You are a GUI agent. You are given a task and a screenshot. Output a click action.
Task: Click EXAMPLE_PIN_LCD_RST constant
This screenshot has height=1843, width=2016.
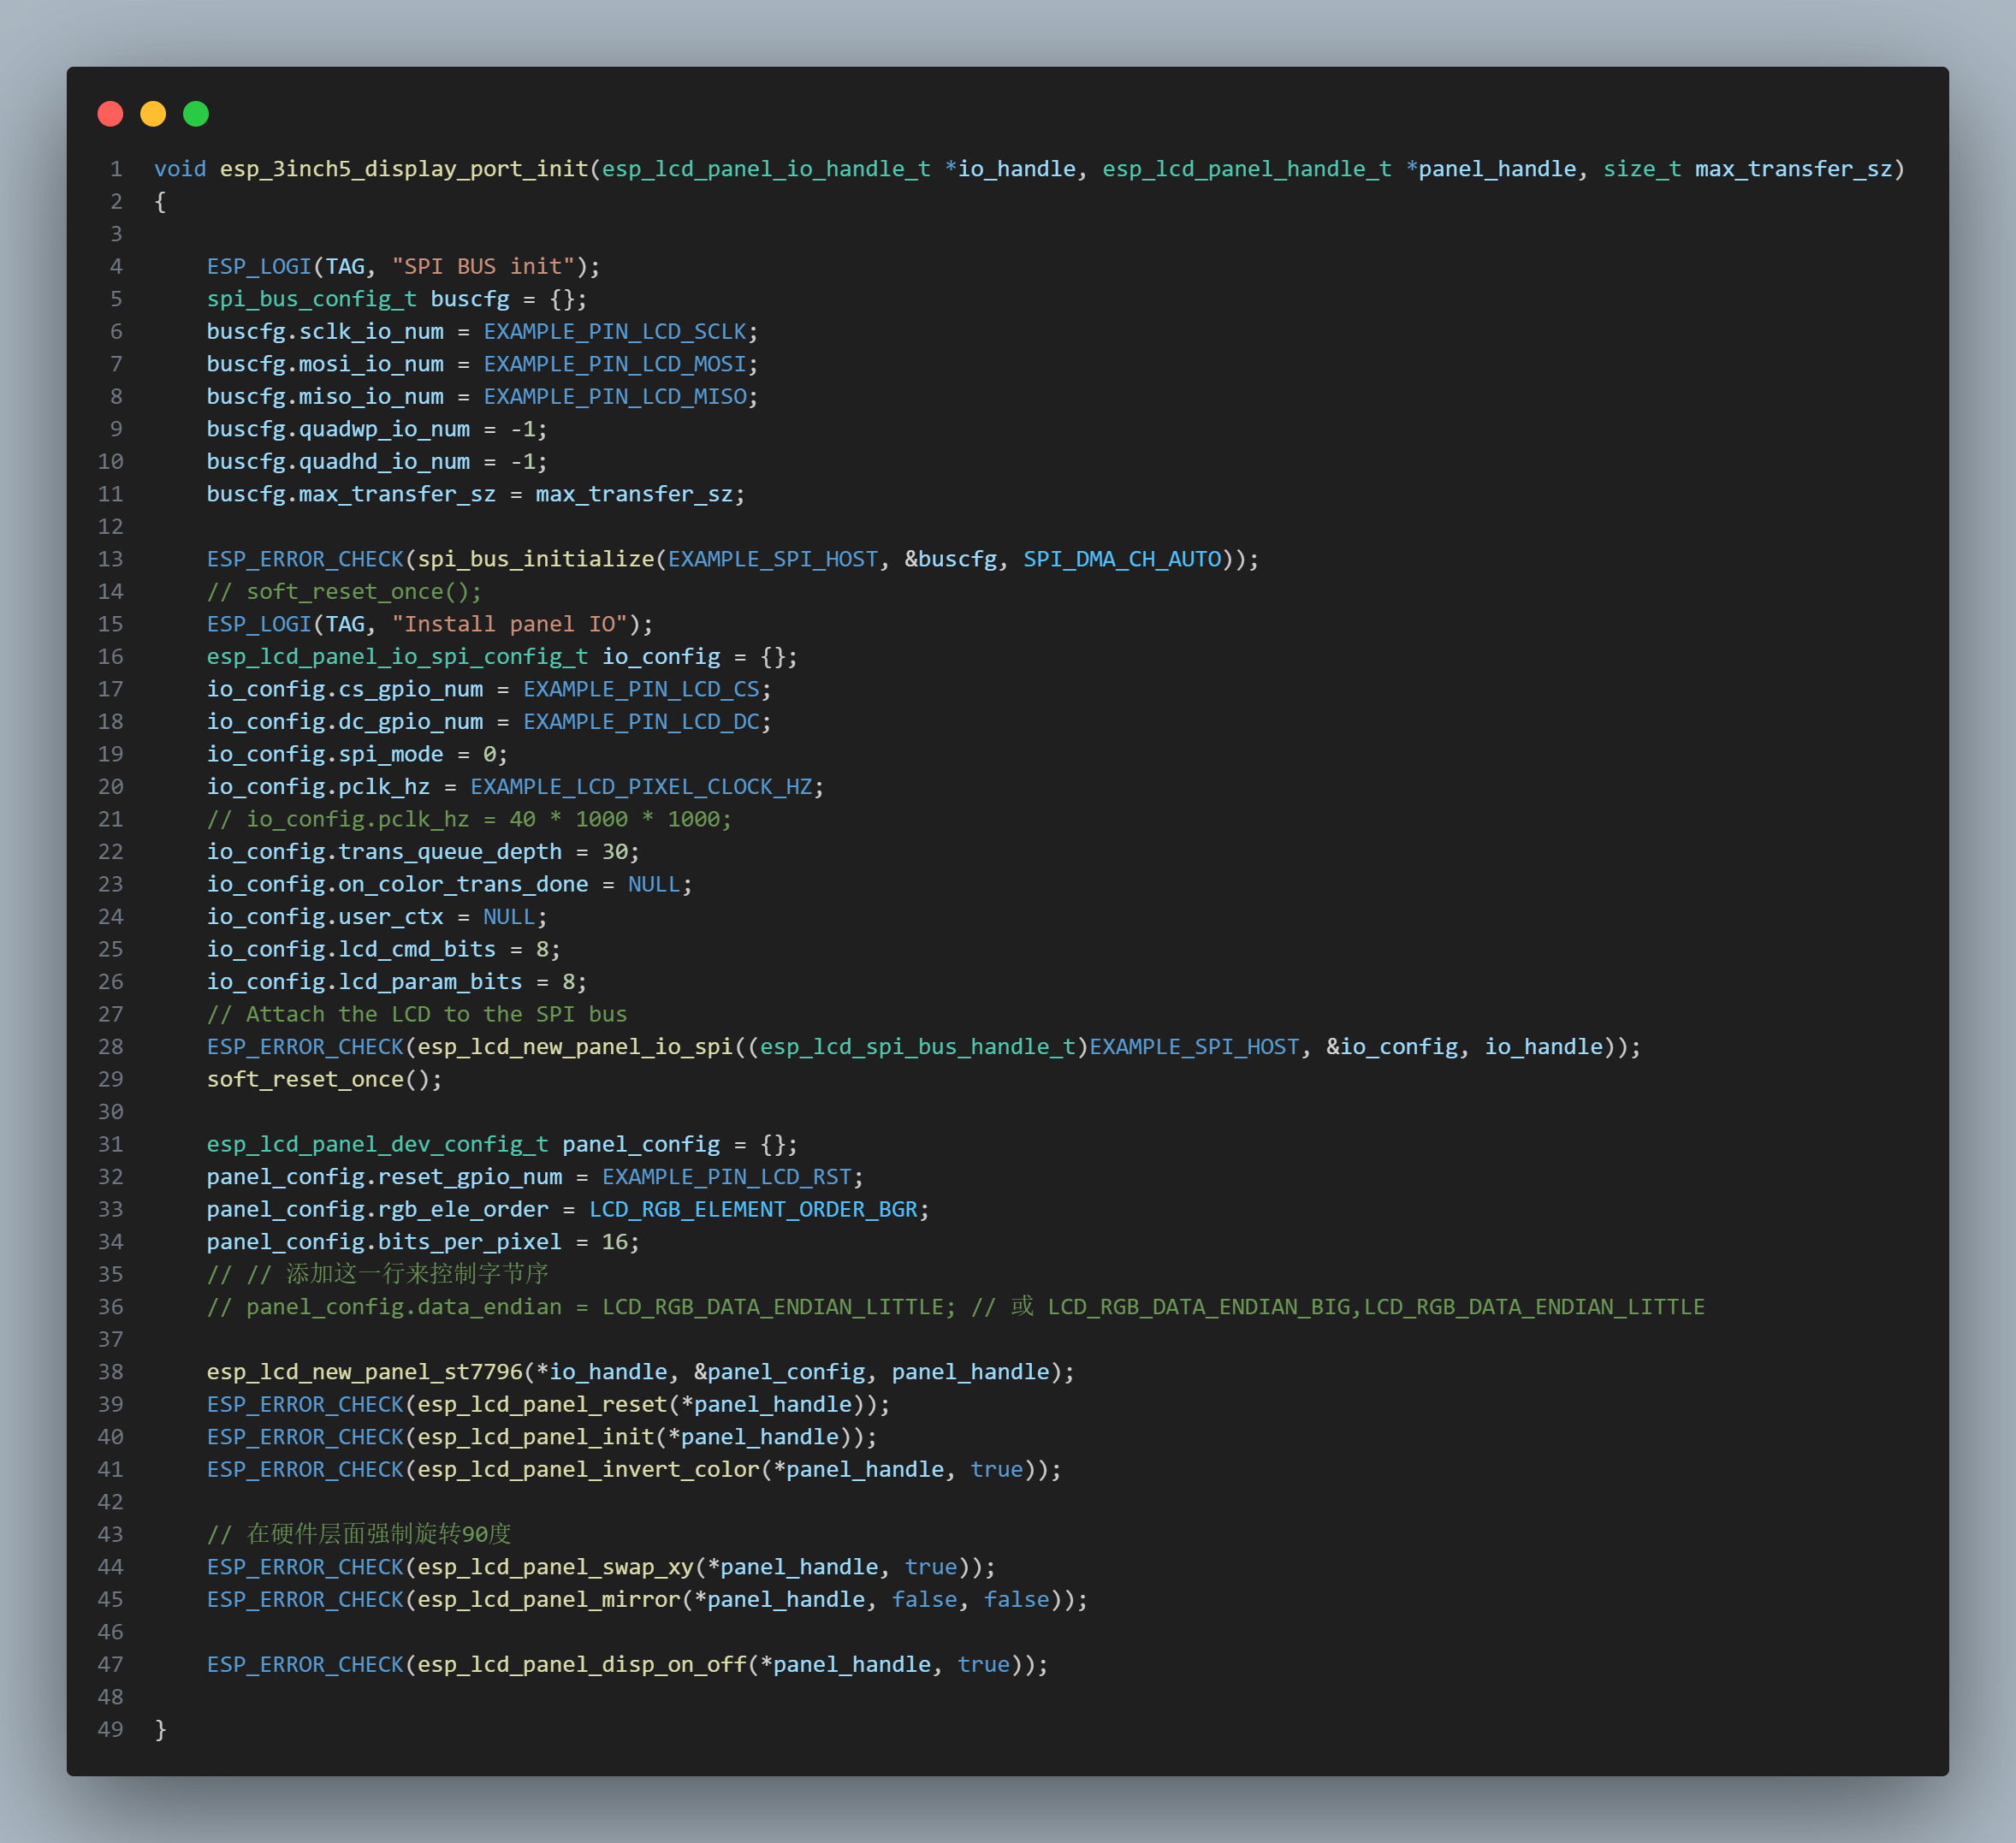click(726, 1176)
